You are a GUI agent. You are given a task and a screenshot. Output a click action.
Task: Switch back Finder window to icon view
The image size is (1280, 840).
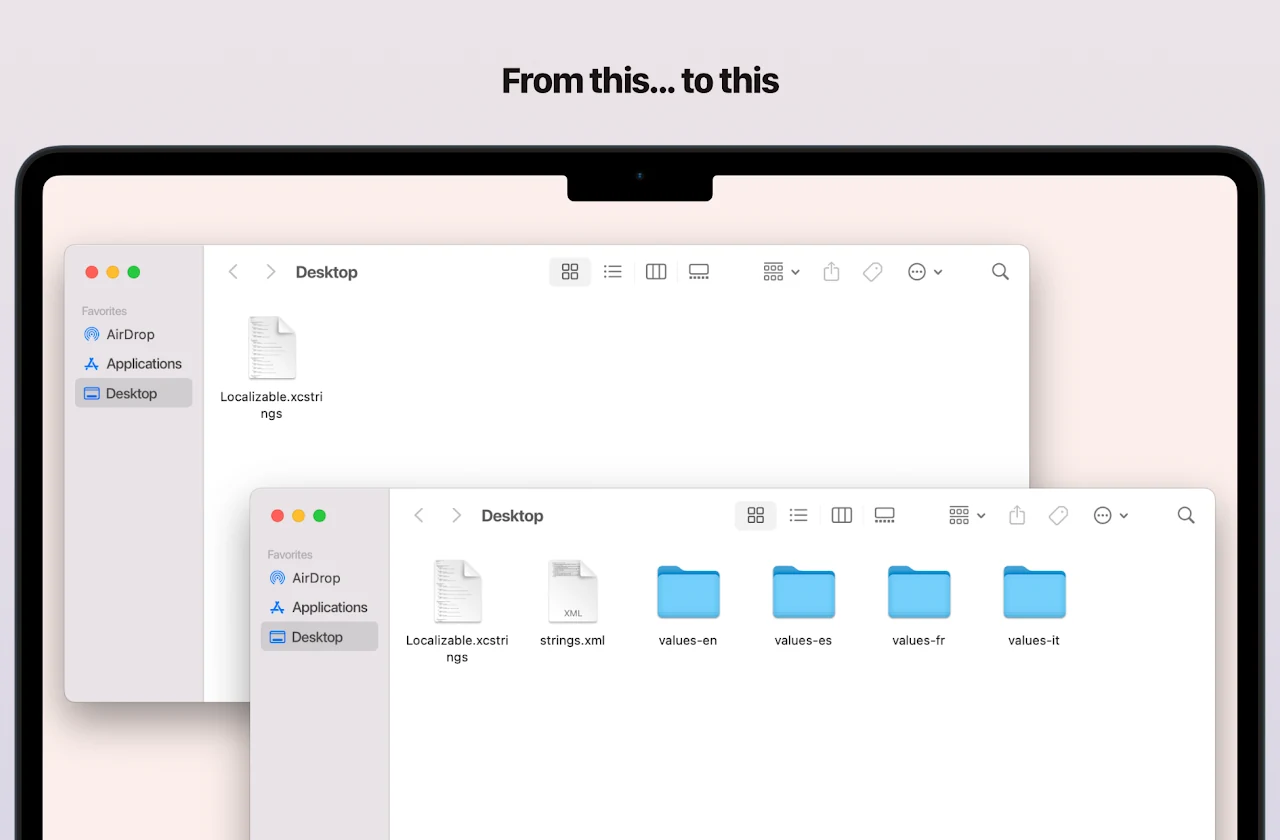(570, 272)
